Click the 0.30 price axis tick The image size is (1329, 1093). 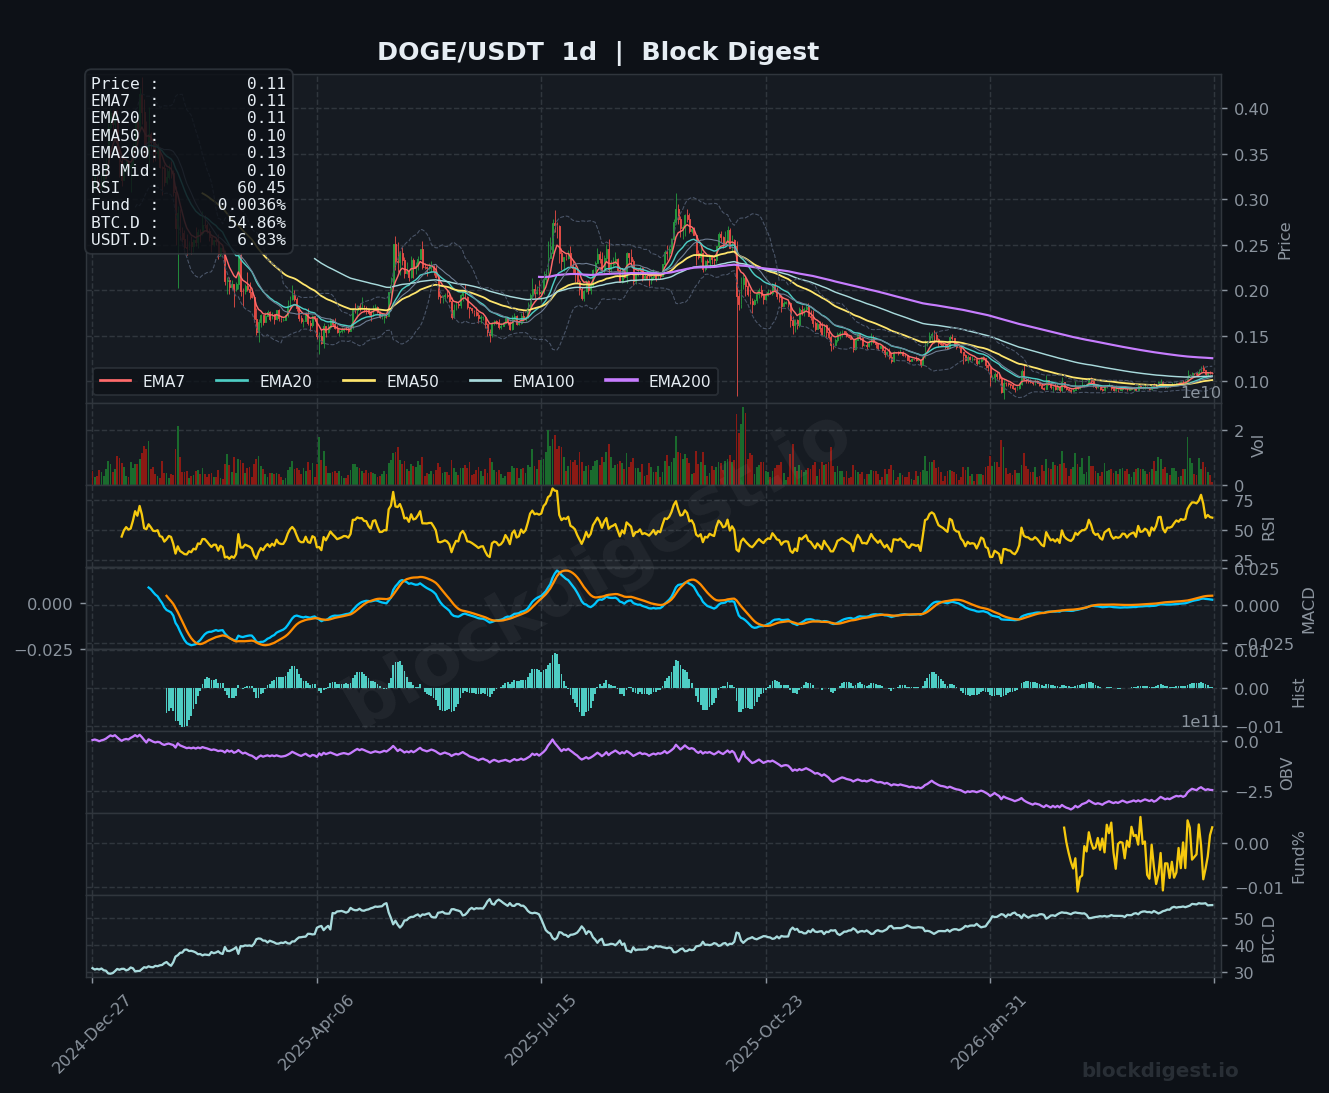(1250, 200)
